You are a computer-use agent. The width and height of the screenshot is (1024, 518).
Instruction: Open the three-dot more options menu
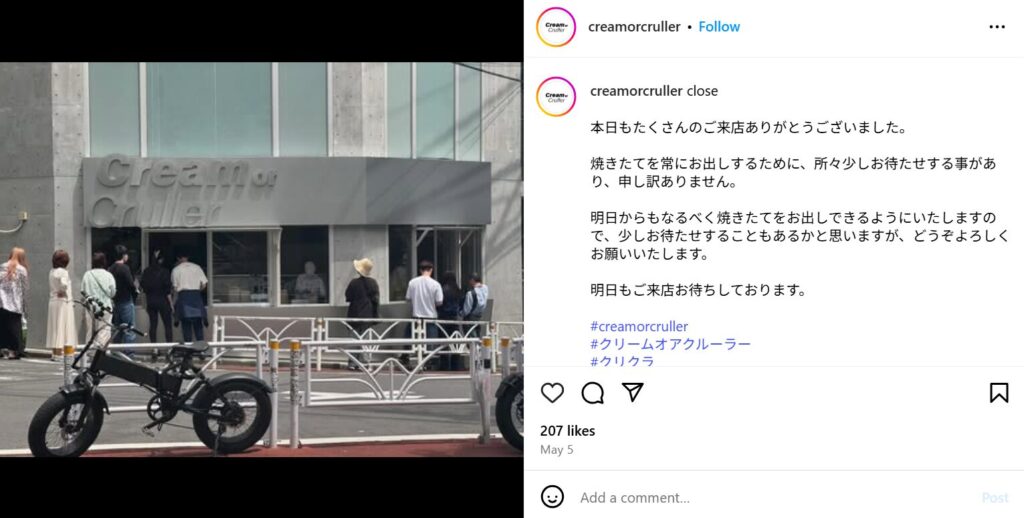click(x=997, y=27)
